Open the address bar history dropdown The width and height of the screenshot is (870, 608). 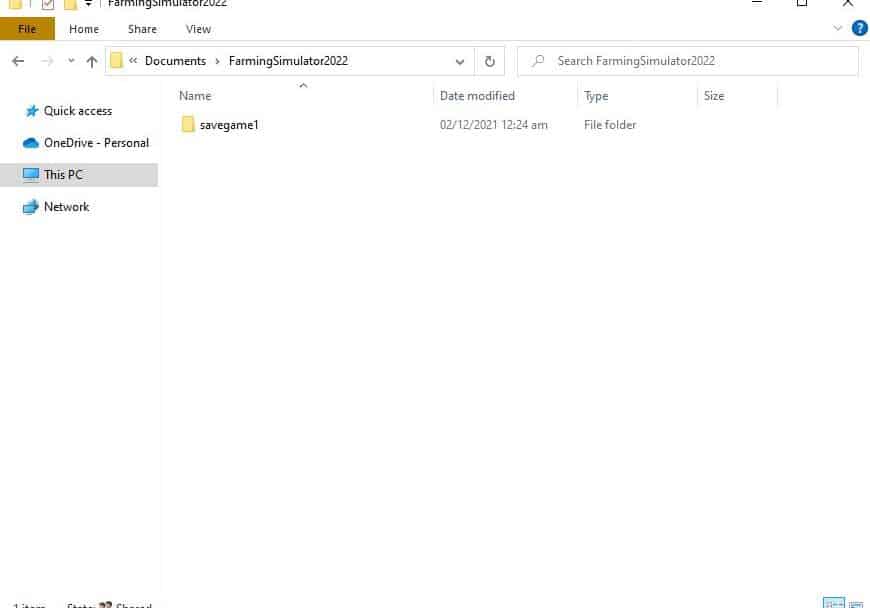tap(459, 62)
